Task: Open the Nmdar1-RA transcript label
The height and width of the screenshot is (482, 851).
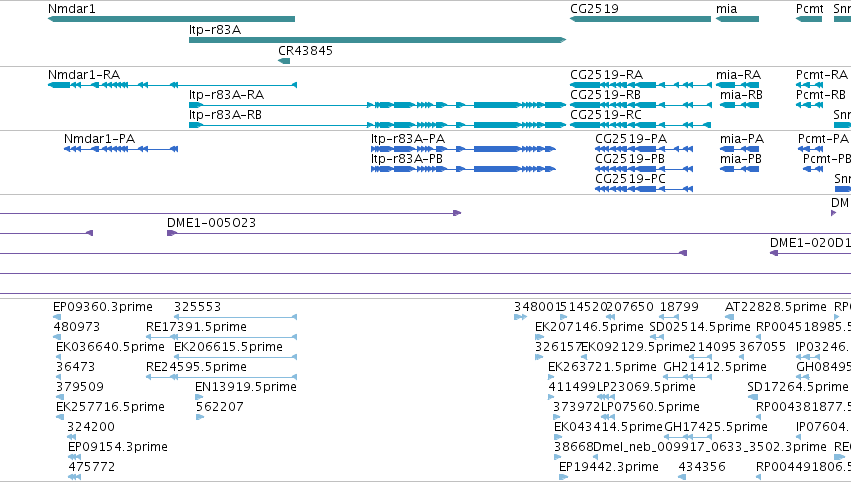Action: tap(84, 74)
